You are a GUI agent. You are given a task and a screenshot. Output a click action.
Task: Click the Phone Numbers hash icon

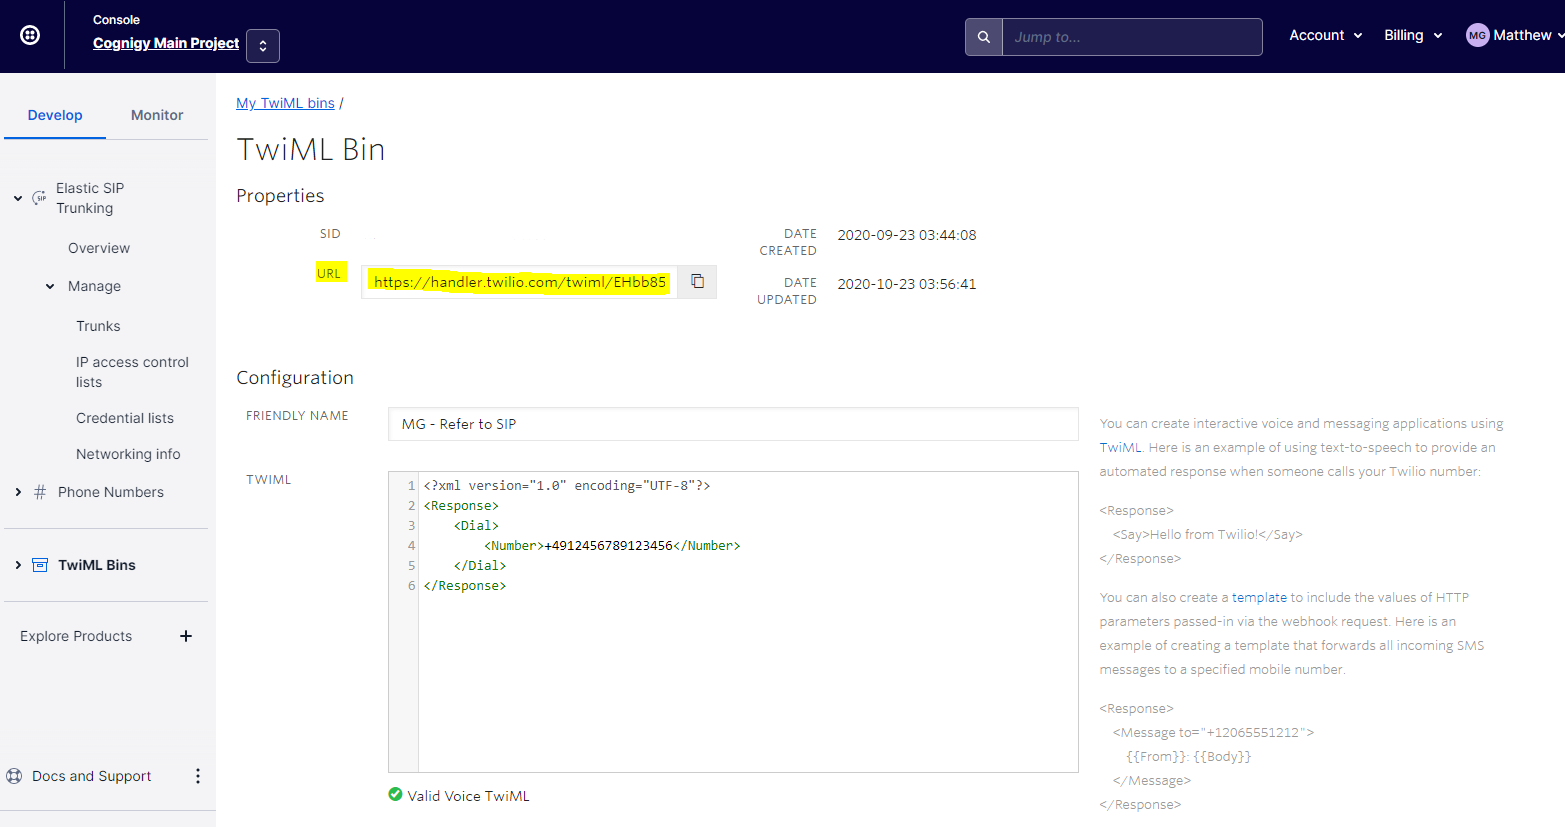40,492
